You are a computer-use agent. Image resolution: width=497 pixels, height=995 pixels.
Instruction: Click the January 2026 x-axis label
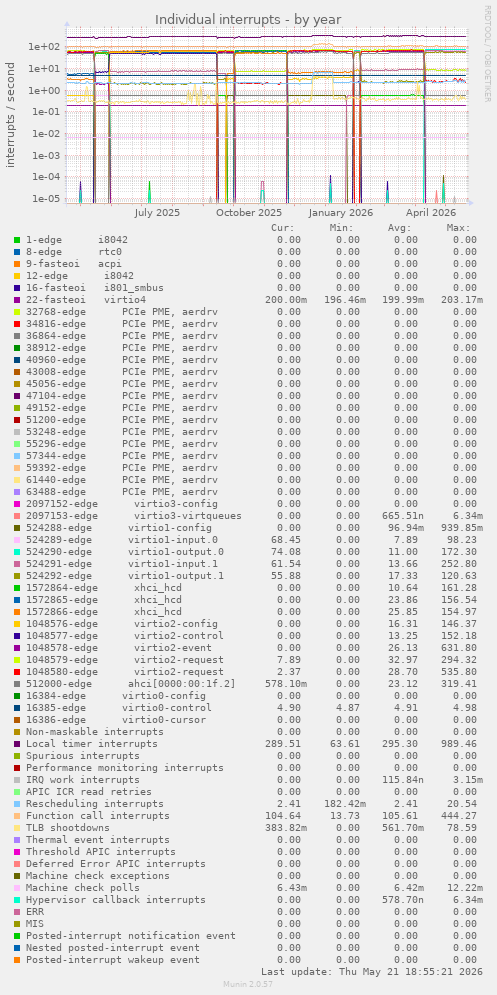click(341, 213)
